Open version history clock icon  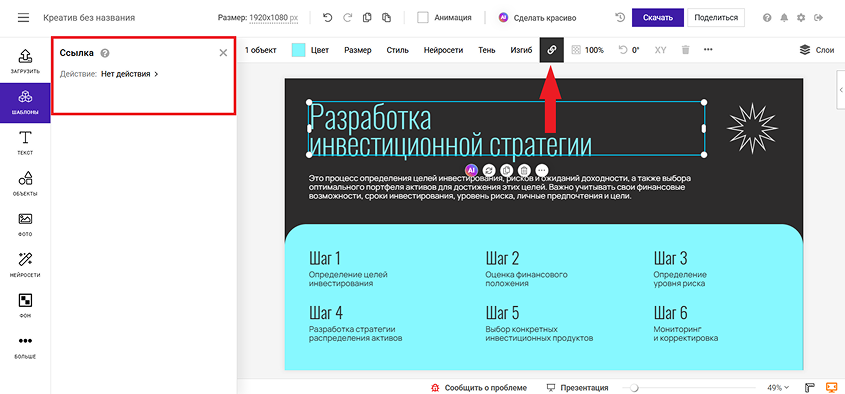pyautogui.click(x=620, y=18)
